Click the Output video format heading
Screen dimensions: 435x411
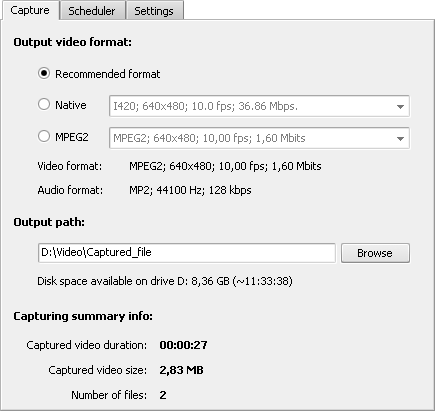[x=73, y=42]
